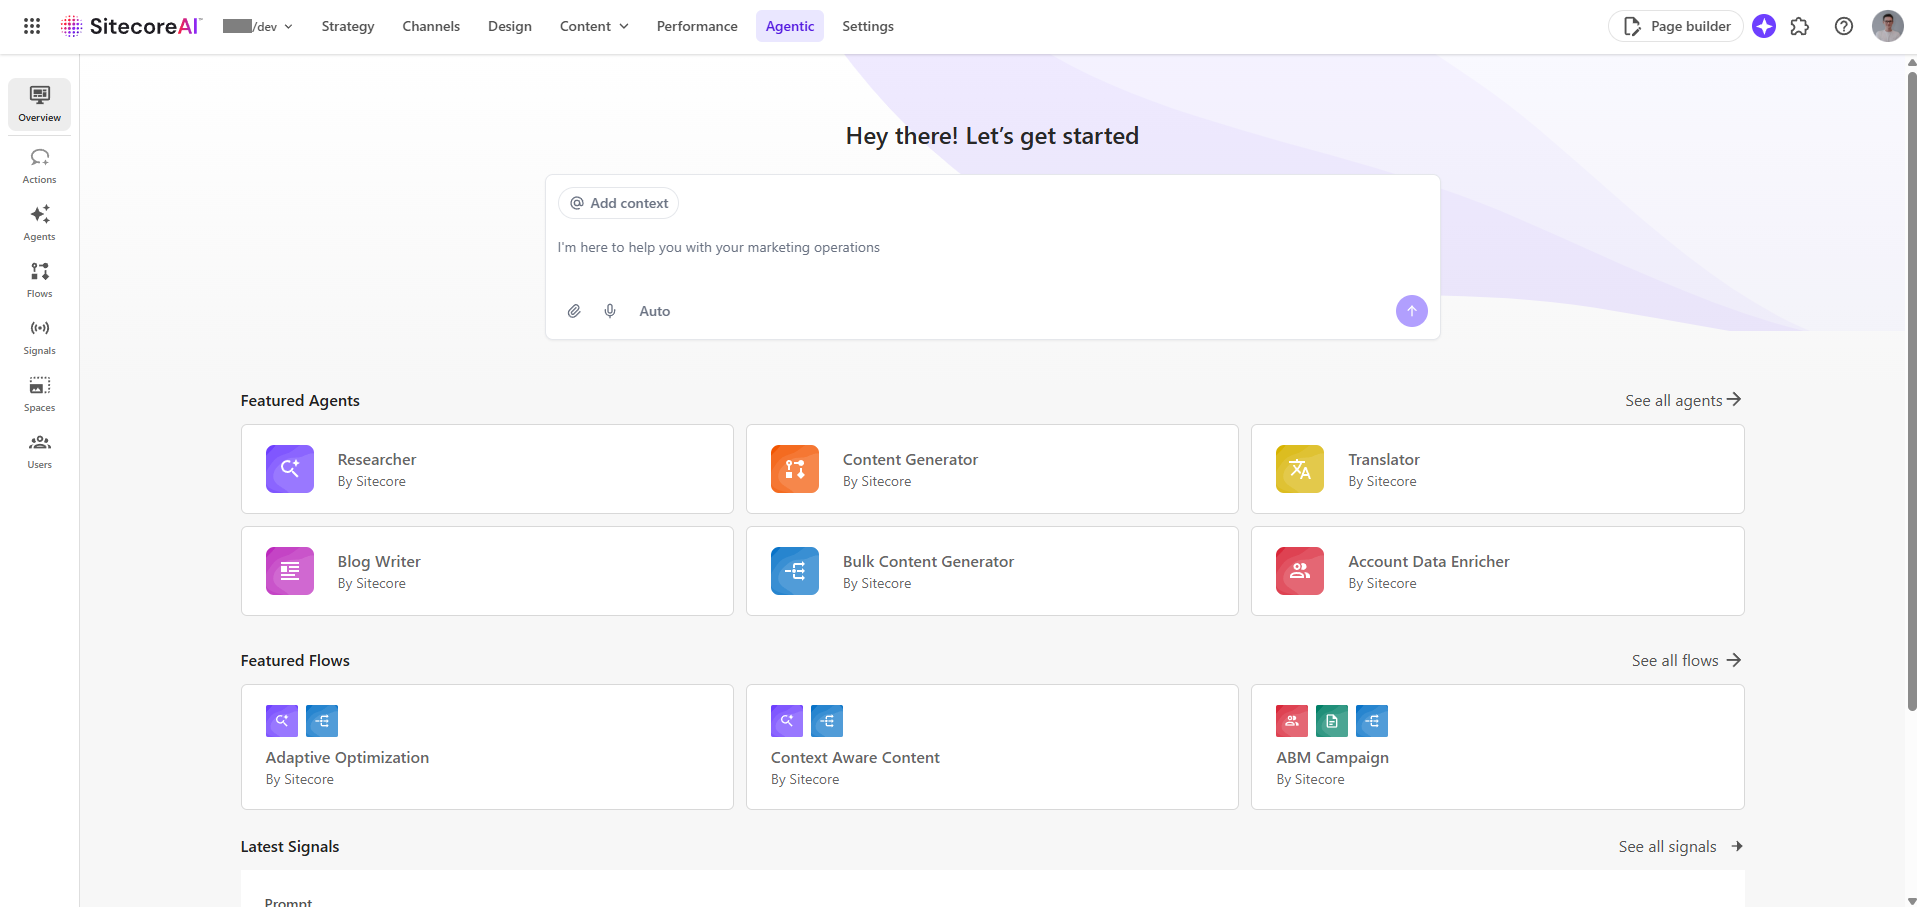Viewport: 1917px width, 907px height.
Task: See all flows
Action: point(1686,660)
